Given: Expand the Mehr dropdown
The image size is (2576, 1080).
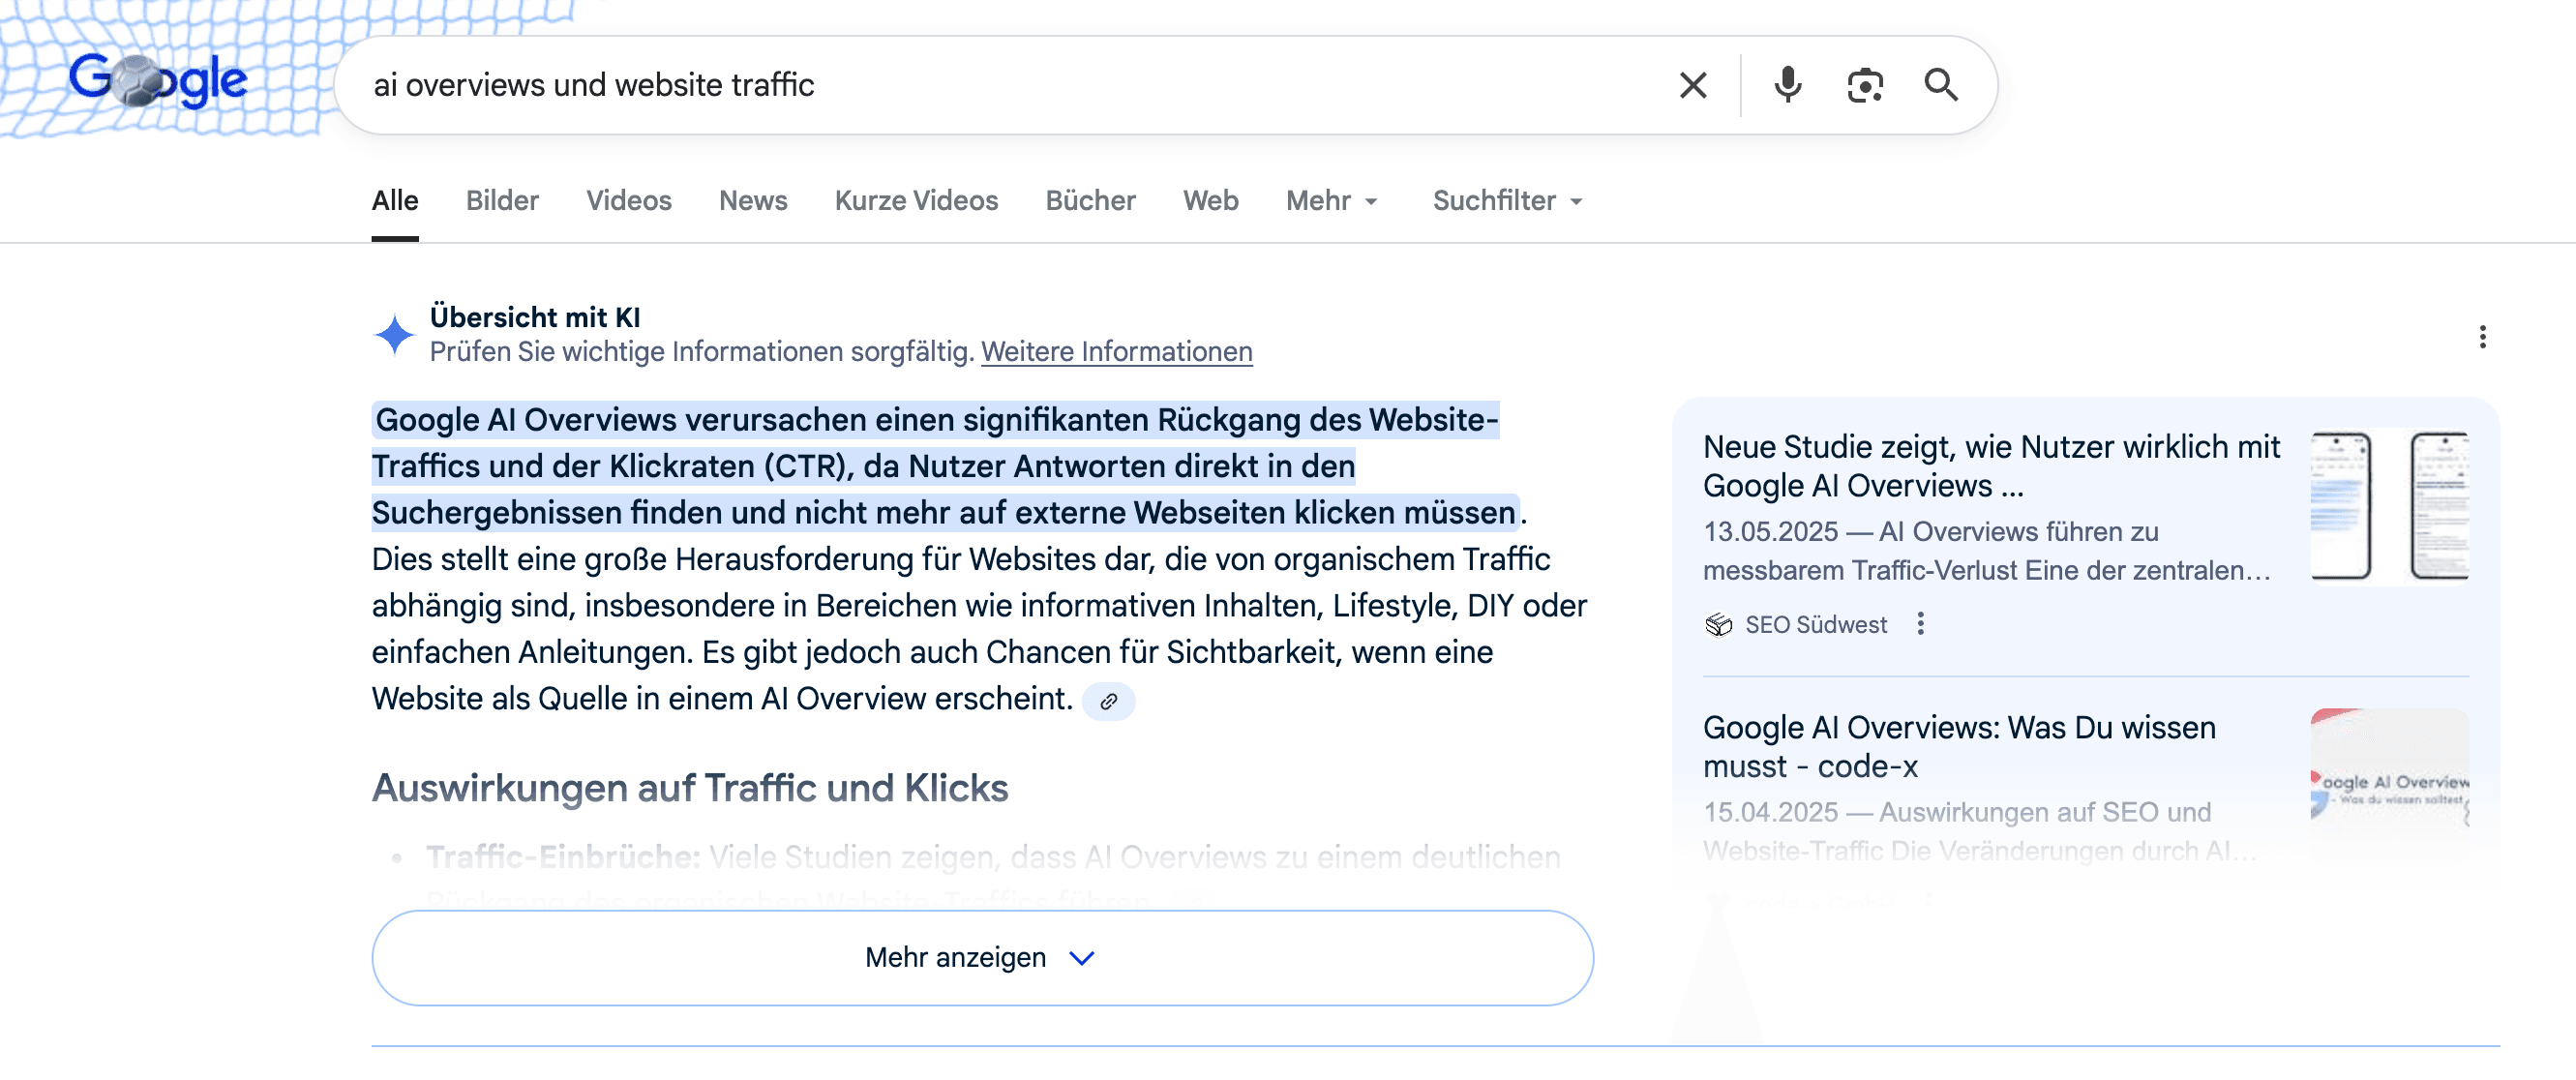Looking at the screenshot, I should click(1331, 201).
